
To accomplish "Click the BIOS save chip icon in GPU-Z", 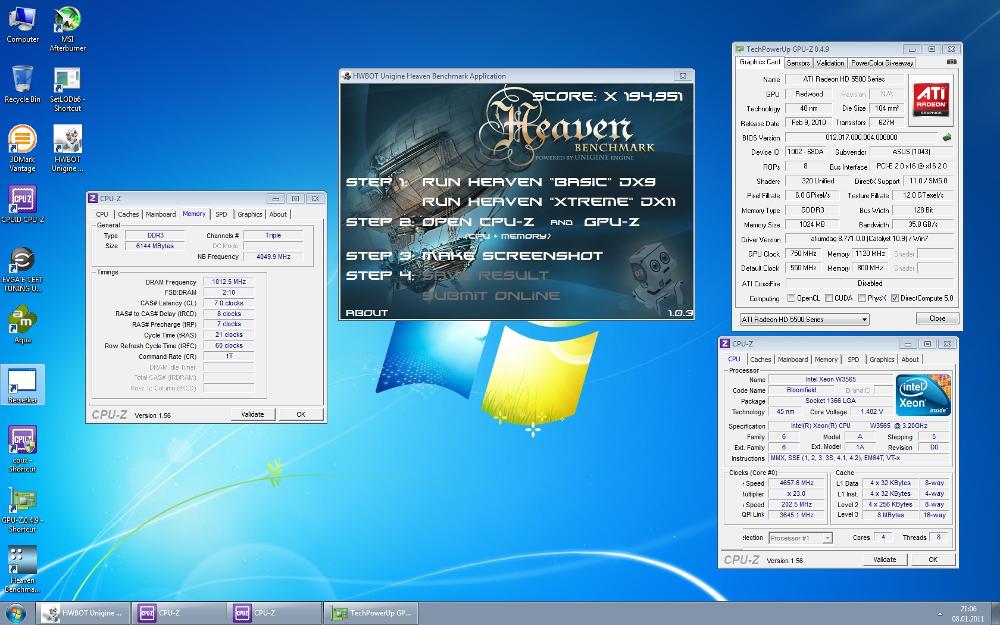I will [x=947, y=137].
